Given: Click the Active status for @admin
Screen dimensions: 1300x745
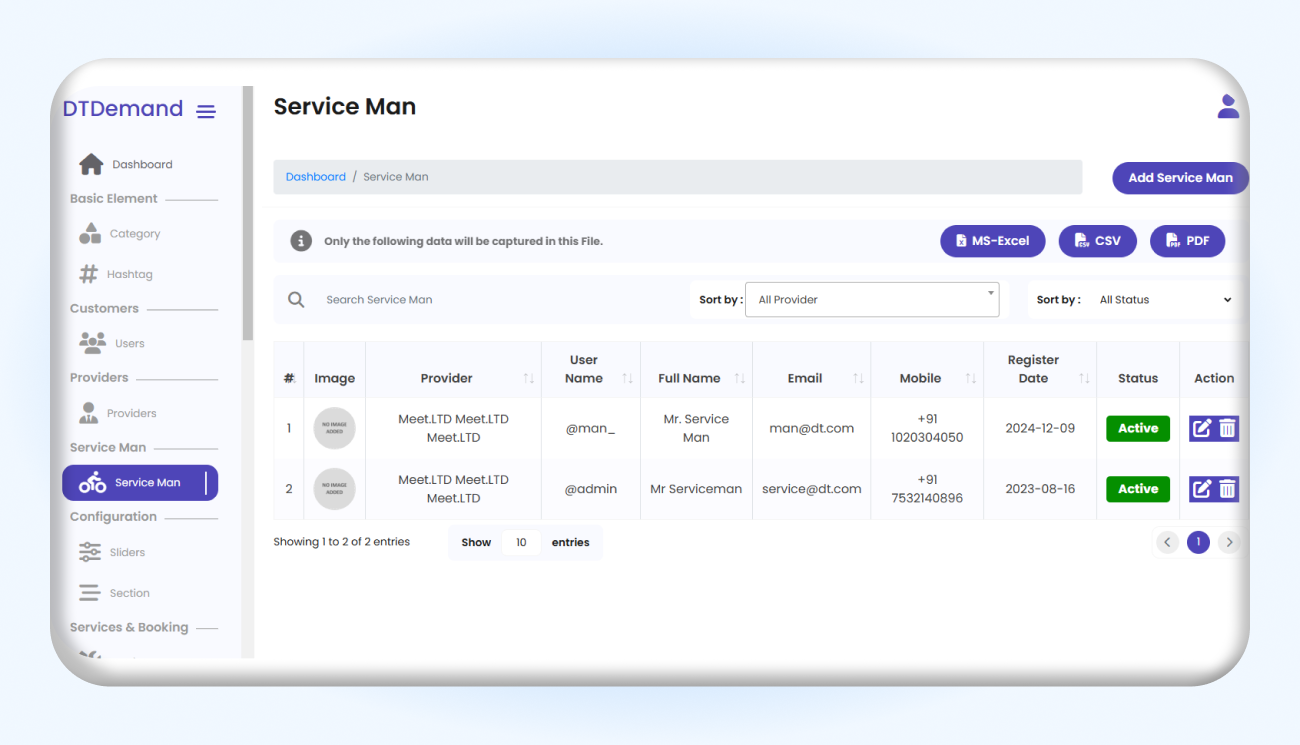Looking at the screenshot, I should point(1138,489).
